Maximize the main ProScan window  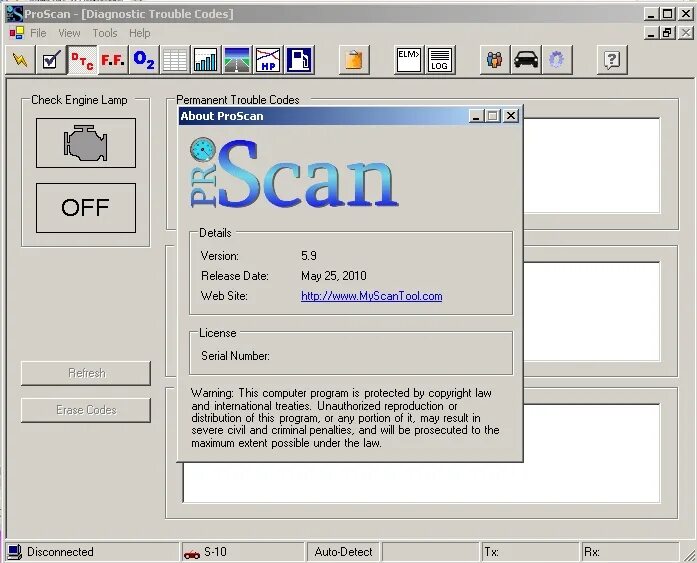[x=668, y=14]
